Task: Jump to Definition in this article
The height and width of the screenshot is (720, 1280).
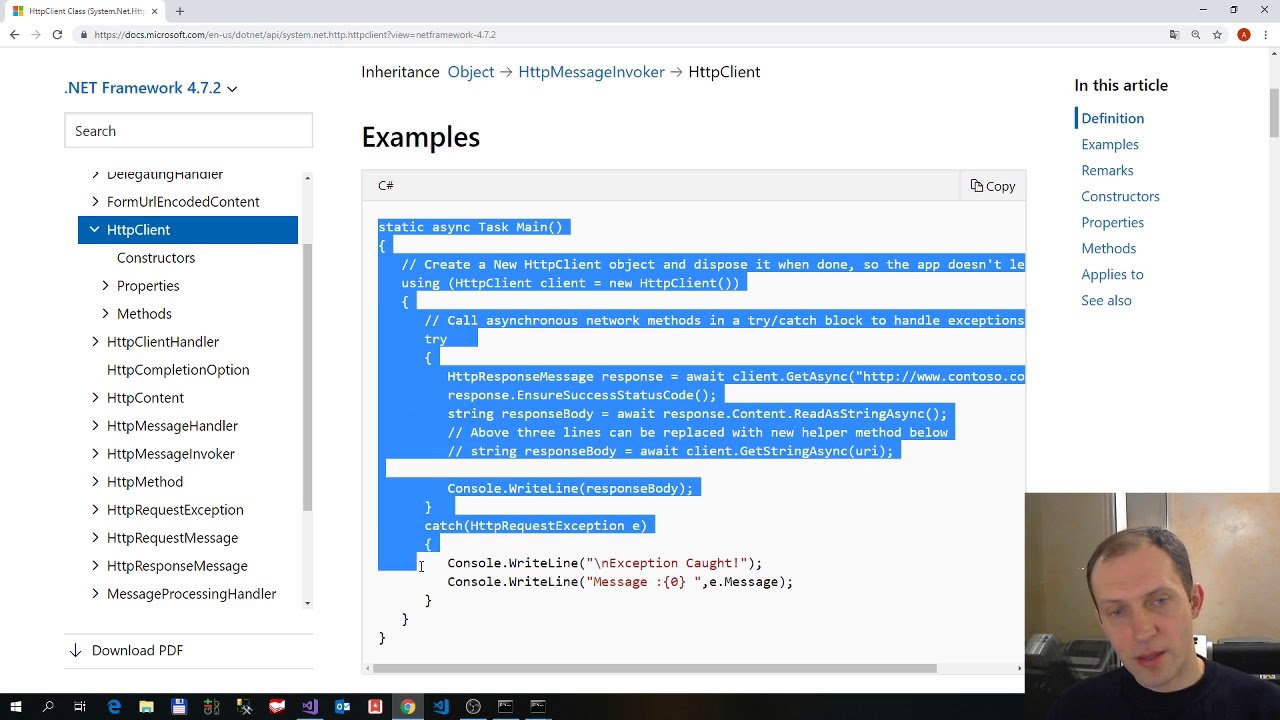Action: point(1112,118)
